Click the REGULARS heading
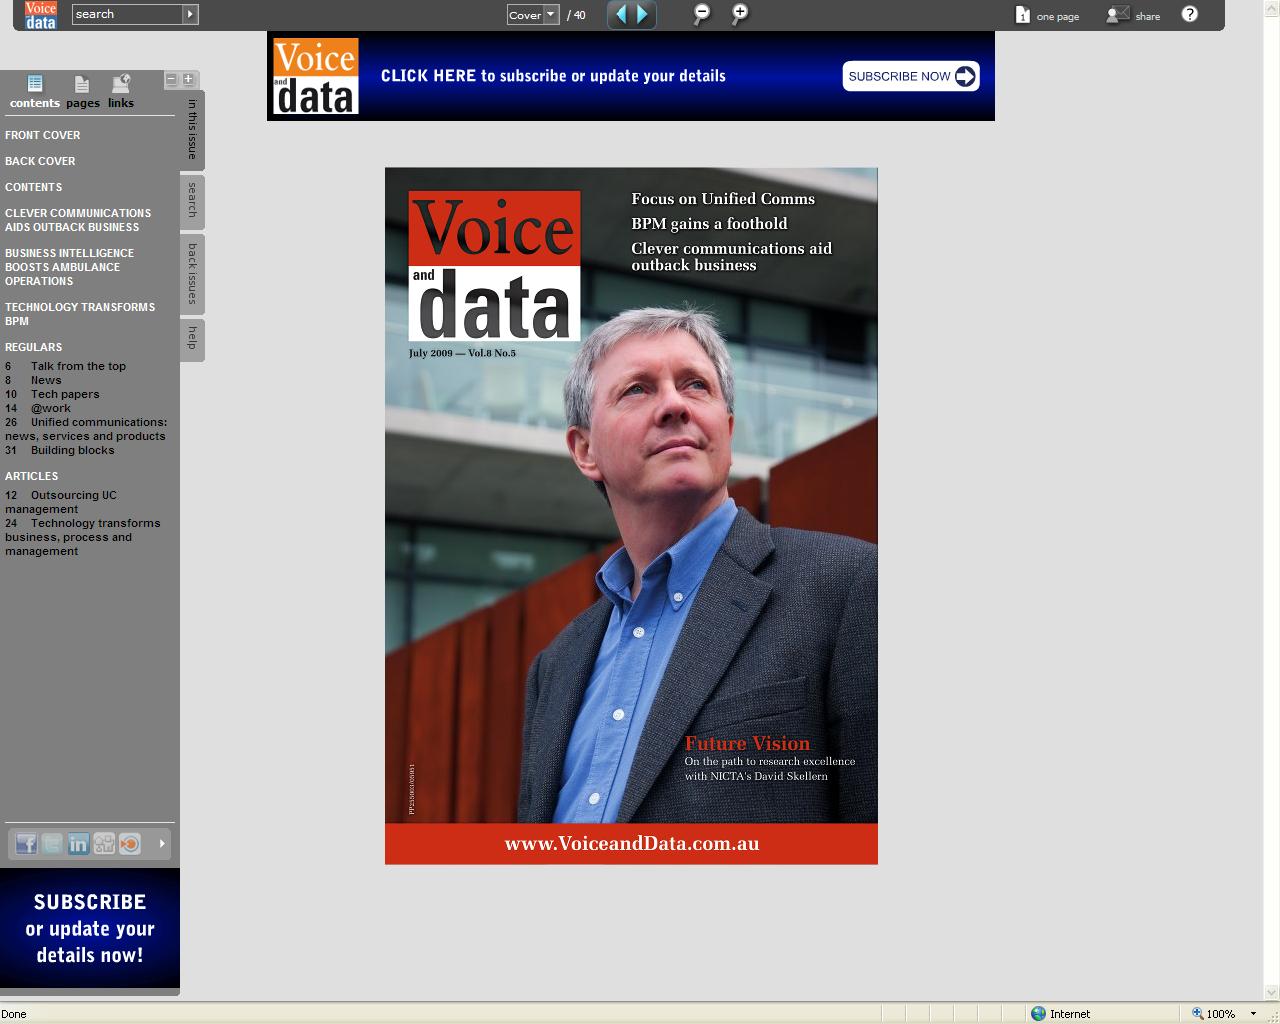Viewport: 1280px width, 1024px height. [33, 347]
